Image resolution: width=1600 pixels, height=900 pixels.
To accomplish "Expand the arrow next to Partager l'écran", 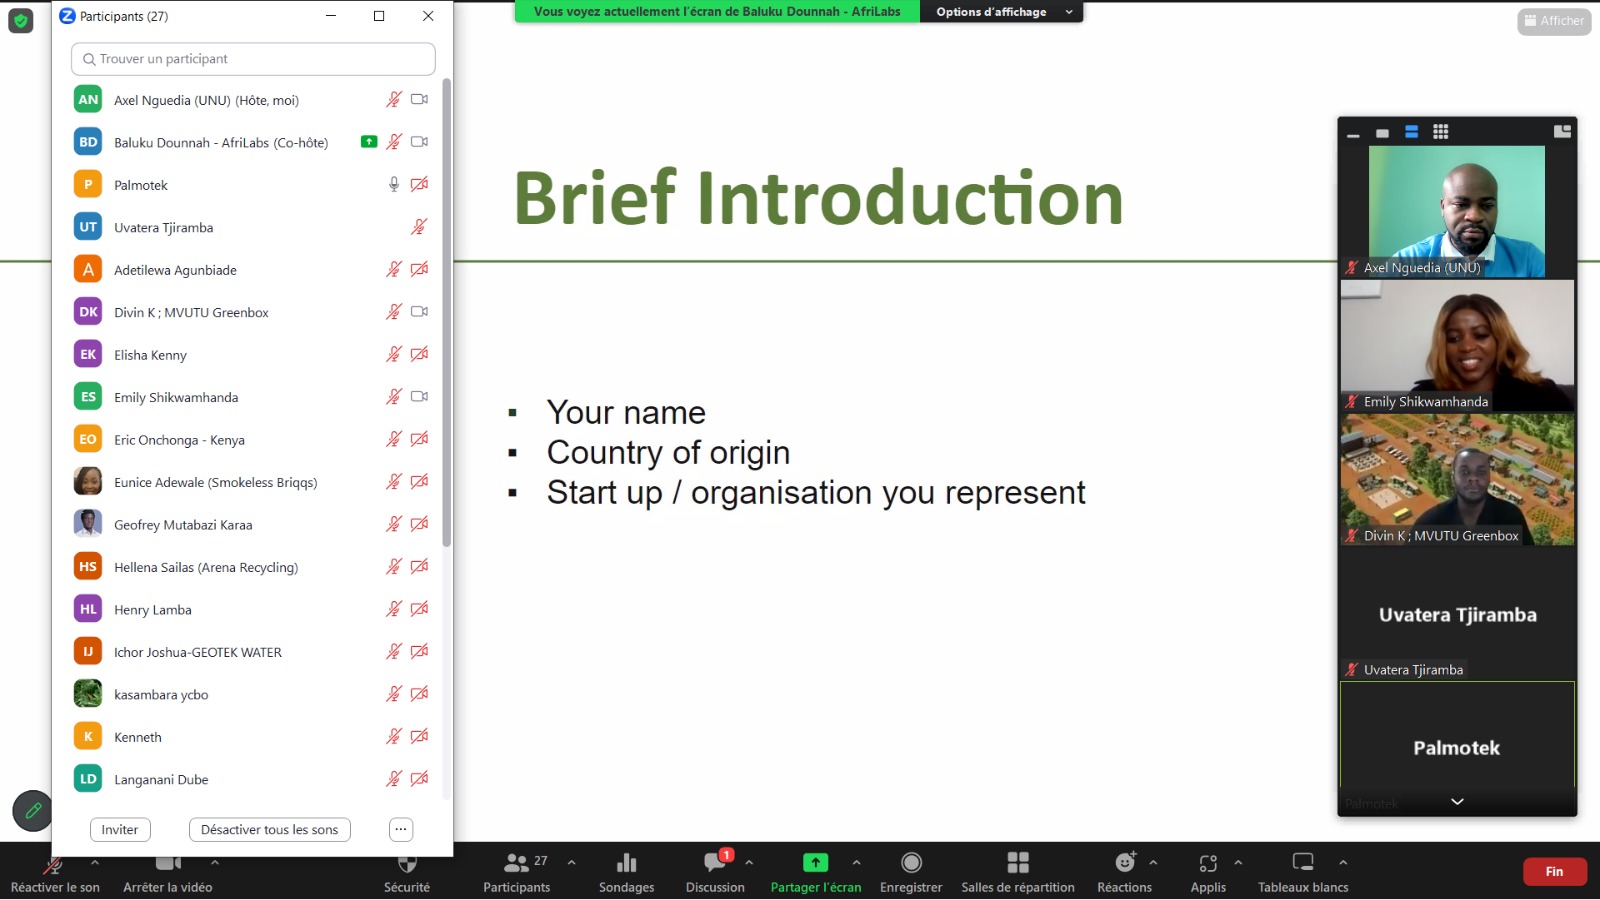I will tap(856, 862).
